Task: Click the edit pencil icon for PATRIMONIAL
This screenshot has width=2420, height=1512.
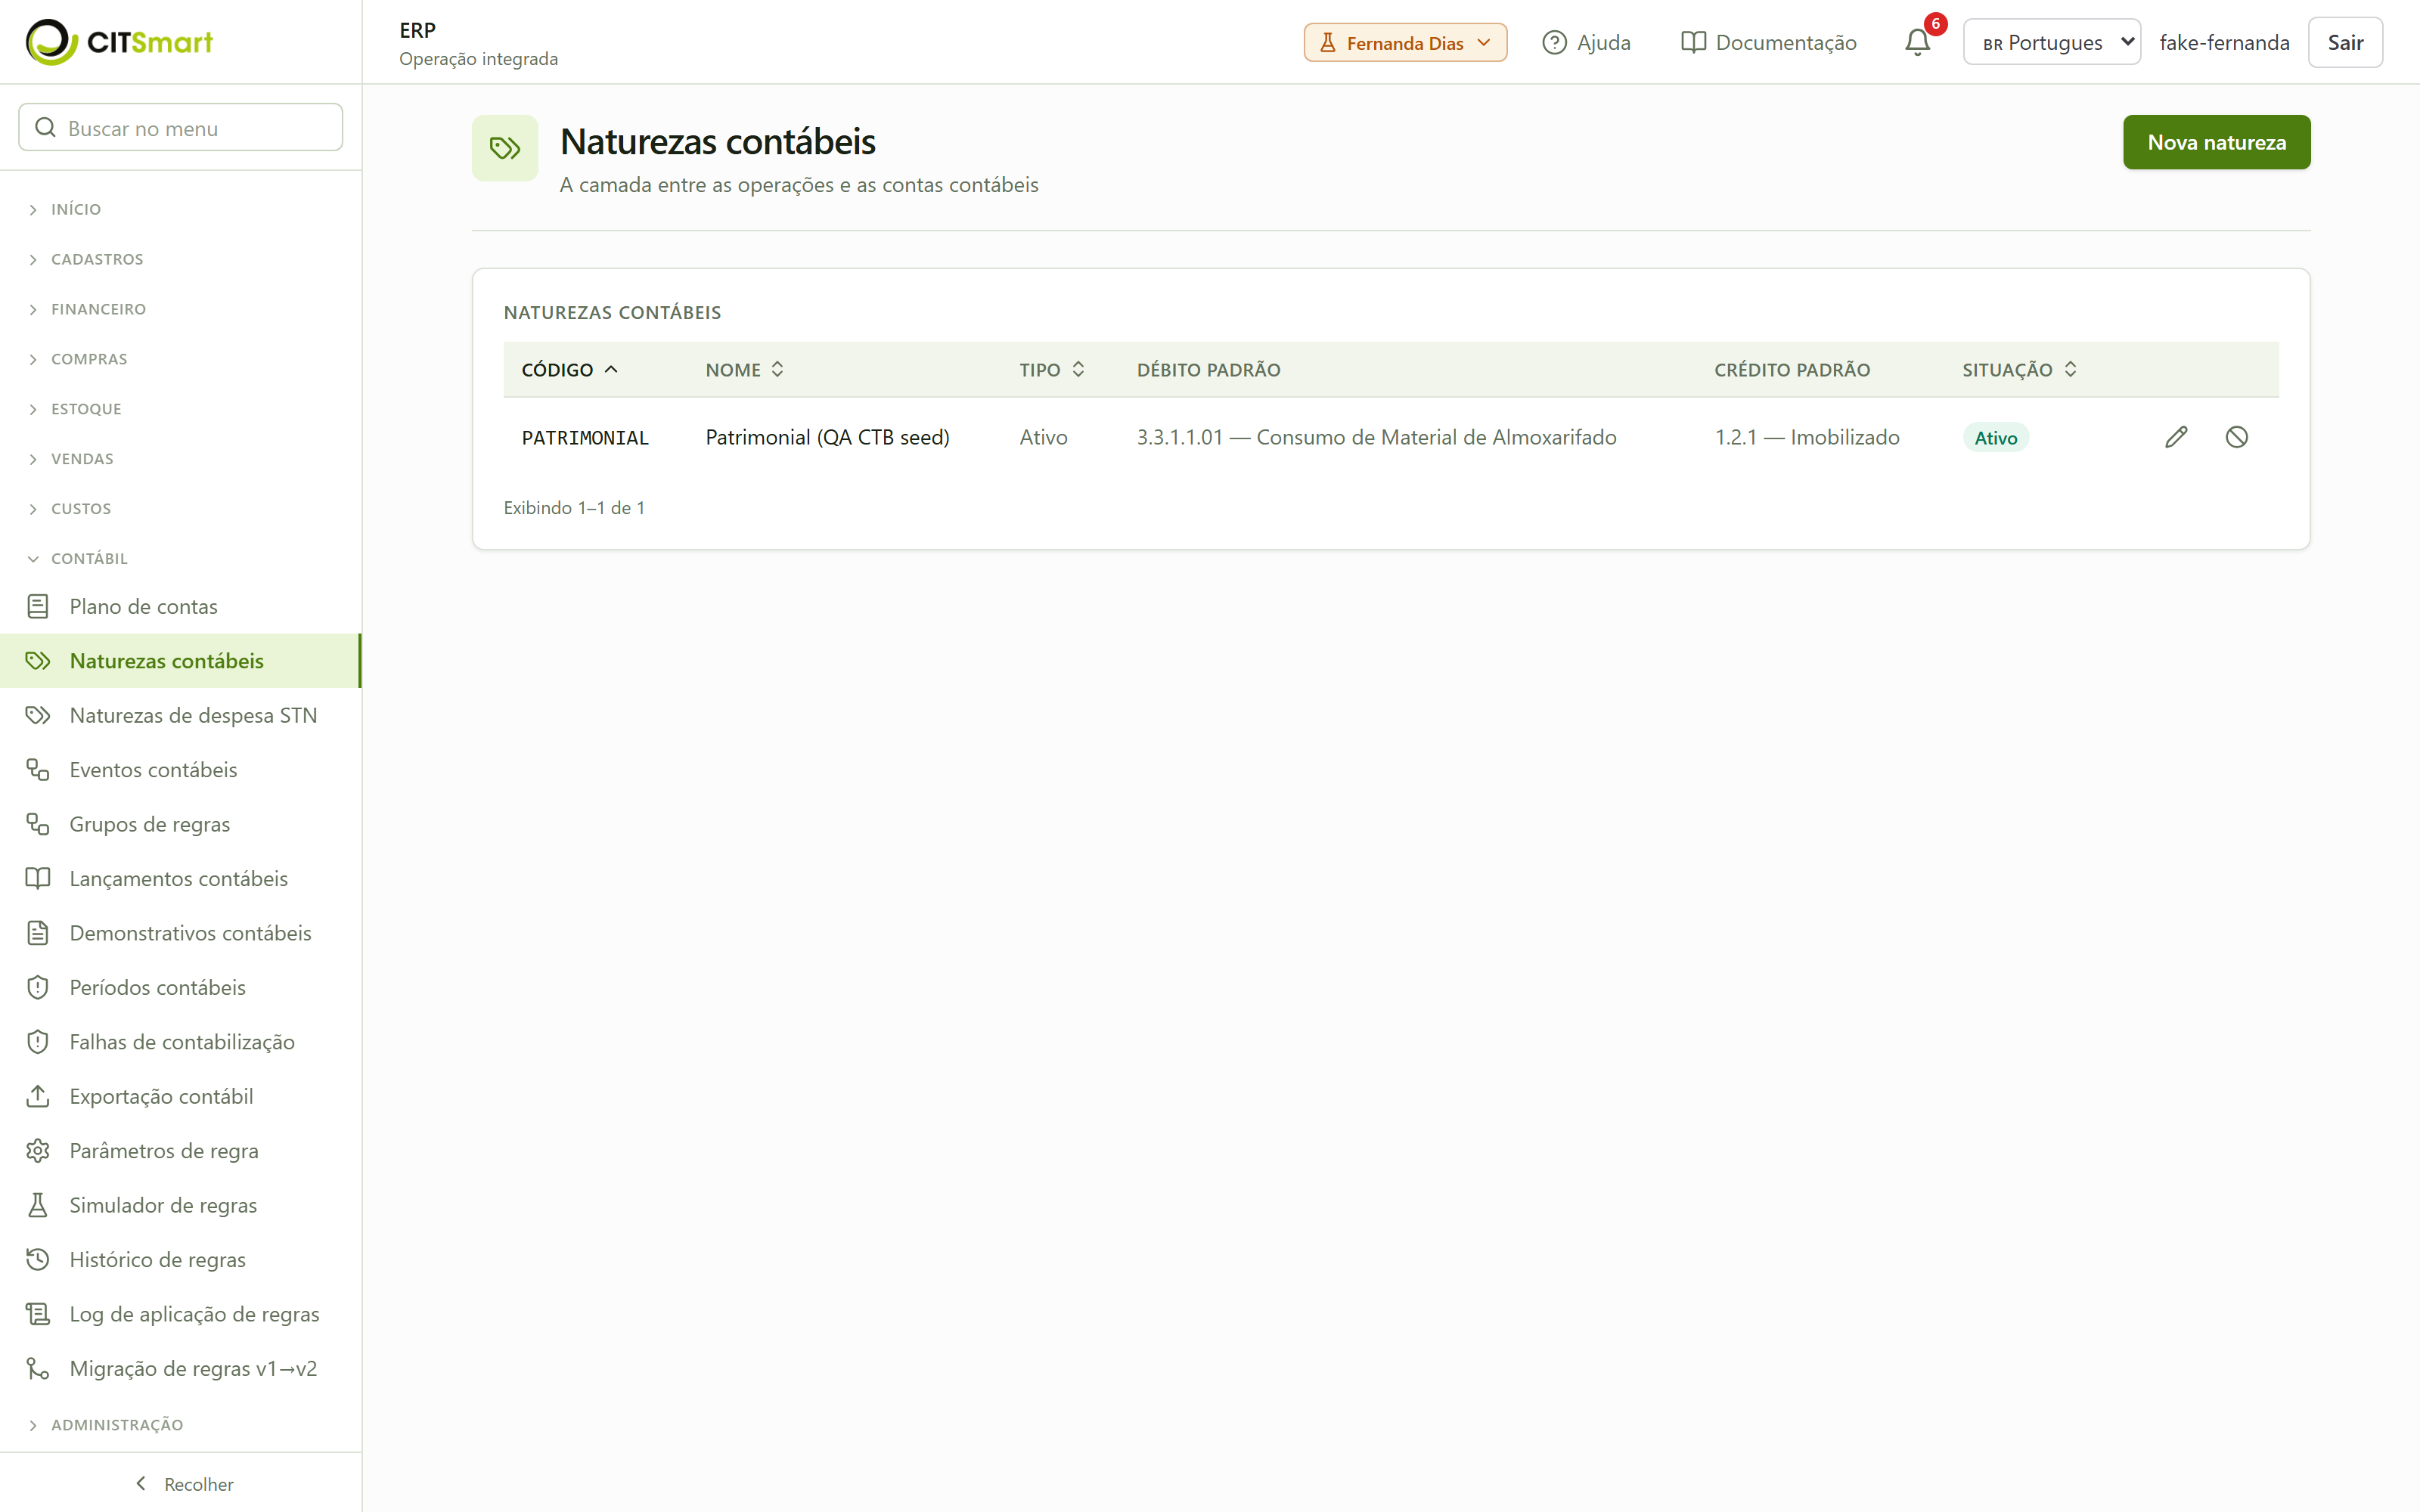Action: tap(2176, 437)
